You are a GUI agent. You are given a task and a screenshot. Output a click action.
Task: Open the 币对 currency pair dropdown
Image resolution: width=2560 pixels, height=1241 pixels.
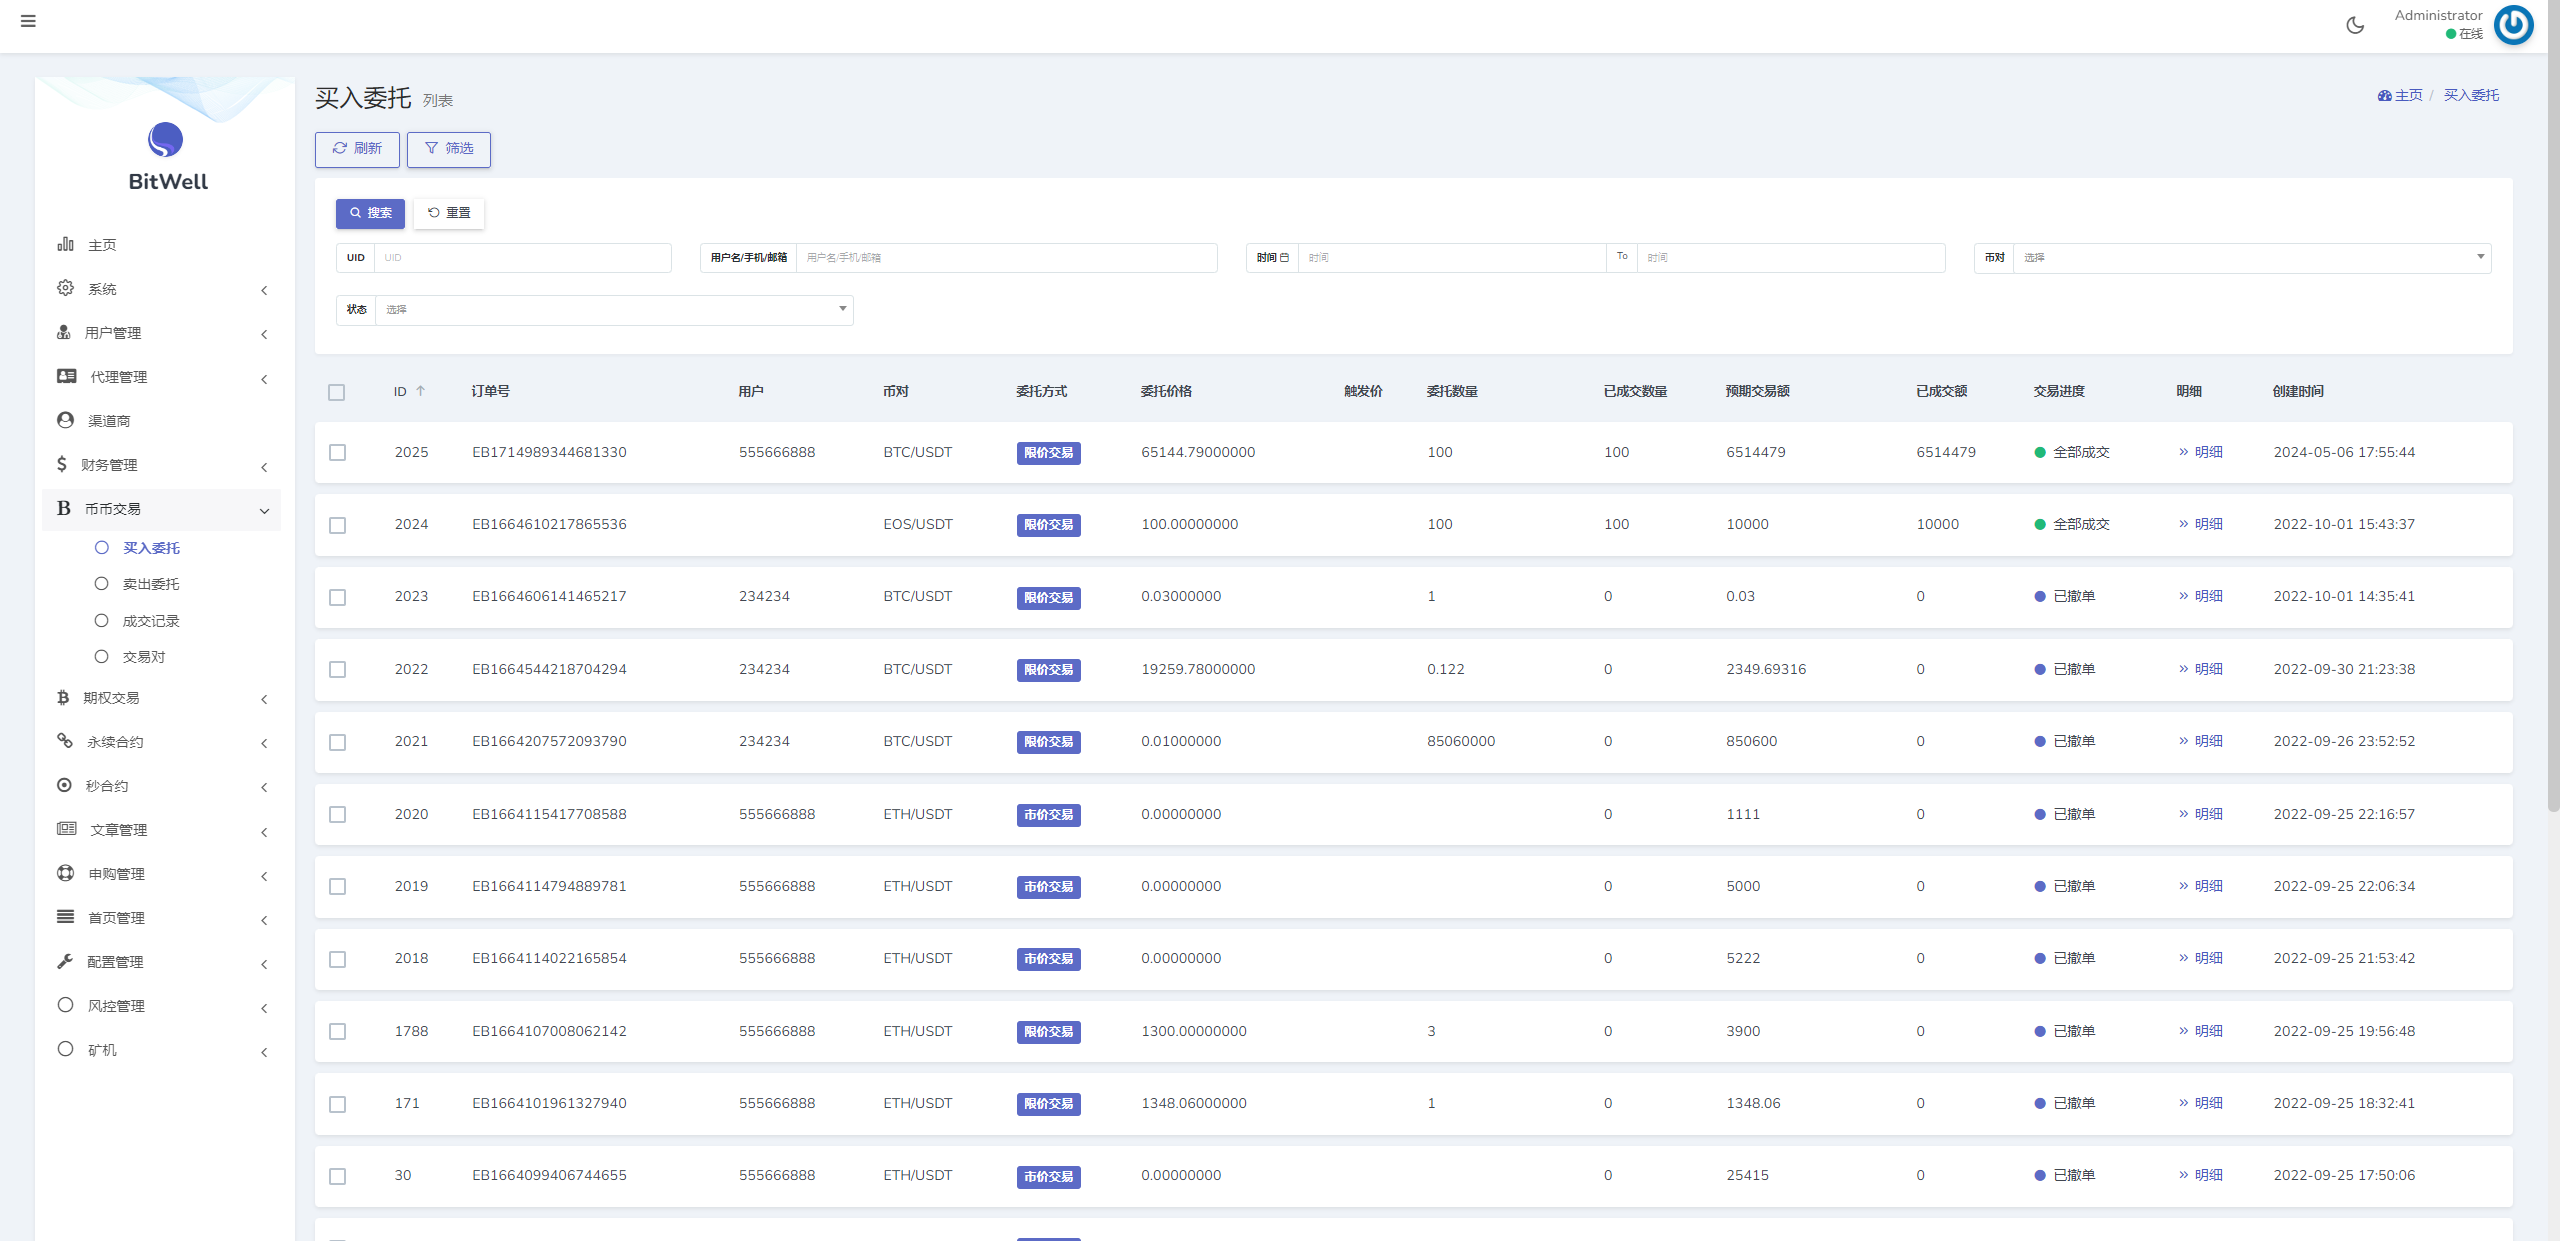click(2253, 256)
